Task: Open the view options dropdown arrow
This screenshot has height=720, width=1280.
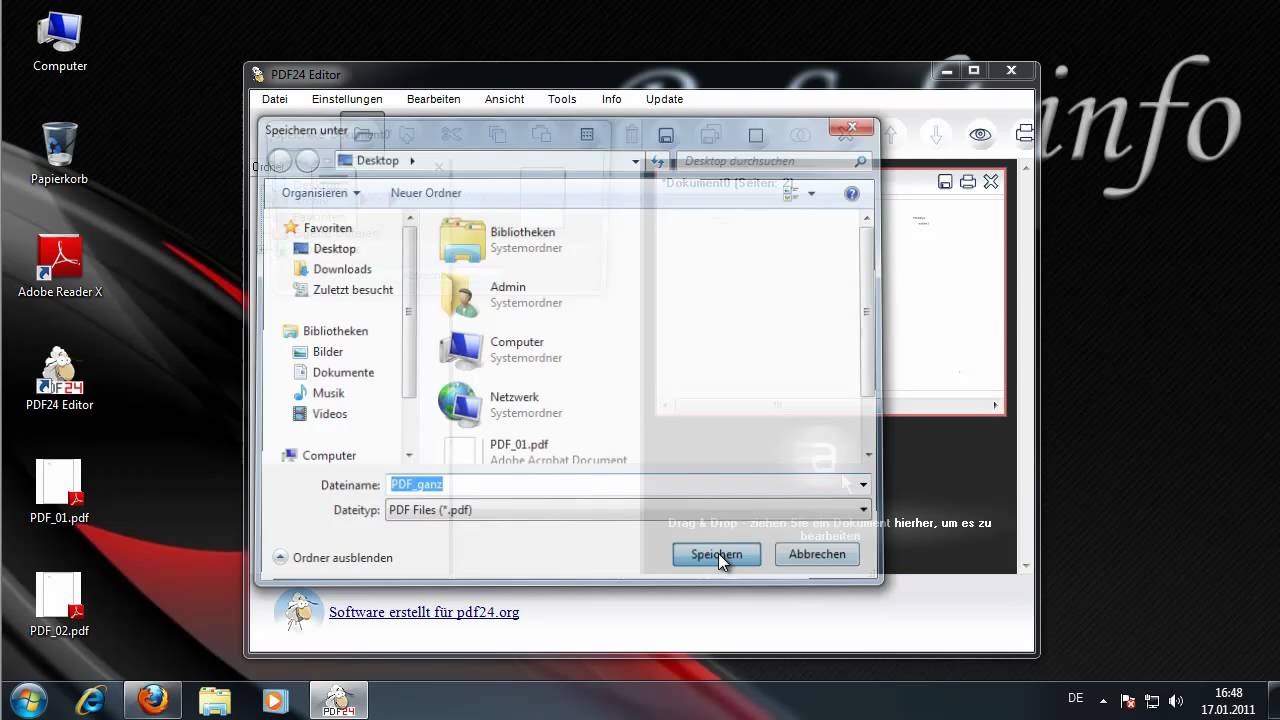Action: click(x=811, y=193)
